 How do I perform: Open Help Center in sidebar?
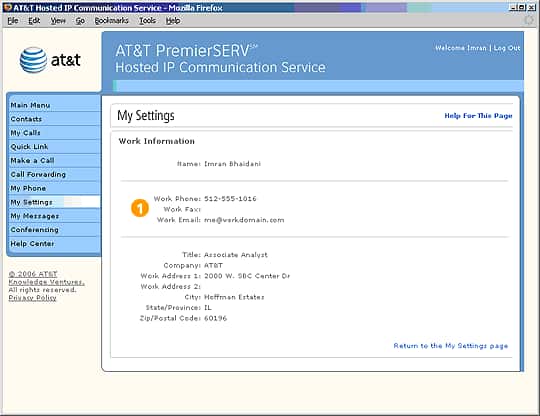pyautogui.click(x=32, y=243)
